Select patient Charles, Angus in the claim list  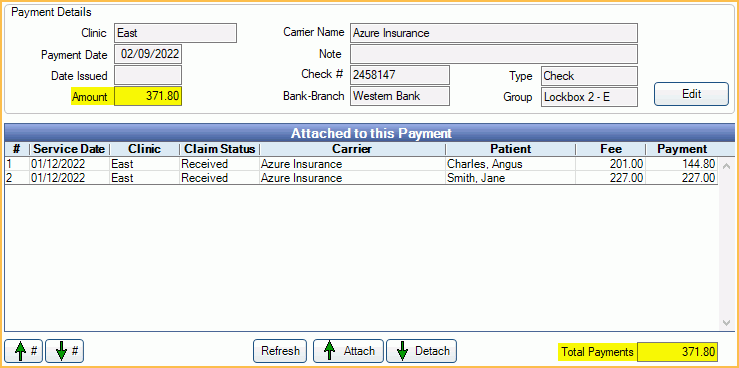(485, 164)
